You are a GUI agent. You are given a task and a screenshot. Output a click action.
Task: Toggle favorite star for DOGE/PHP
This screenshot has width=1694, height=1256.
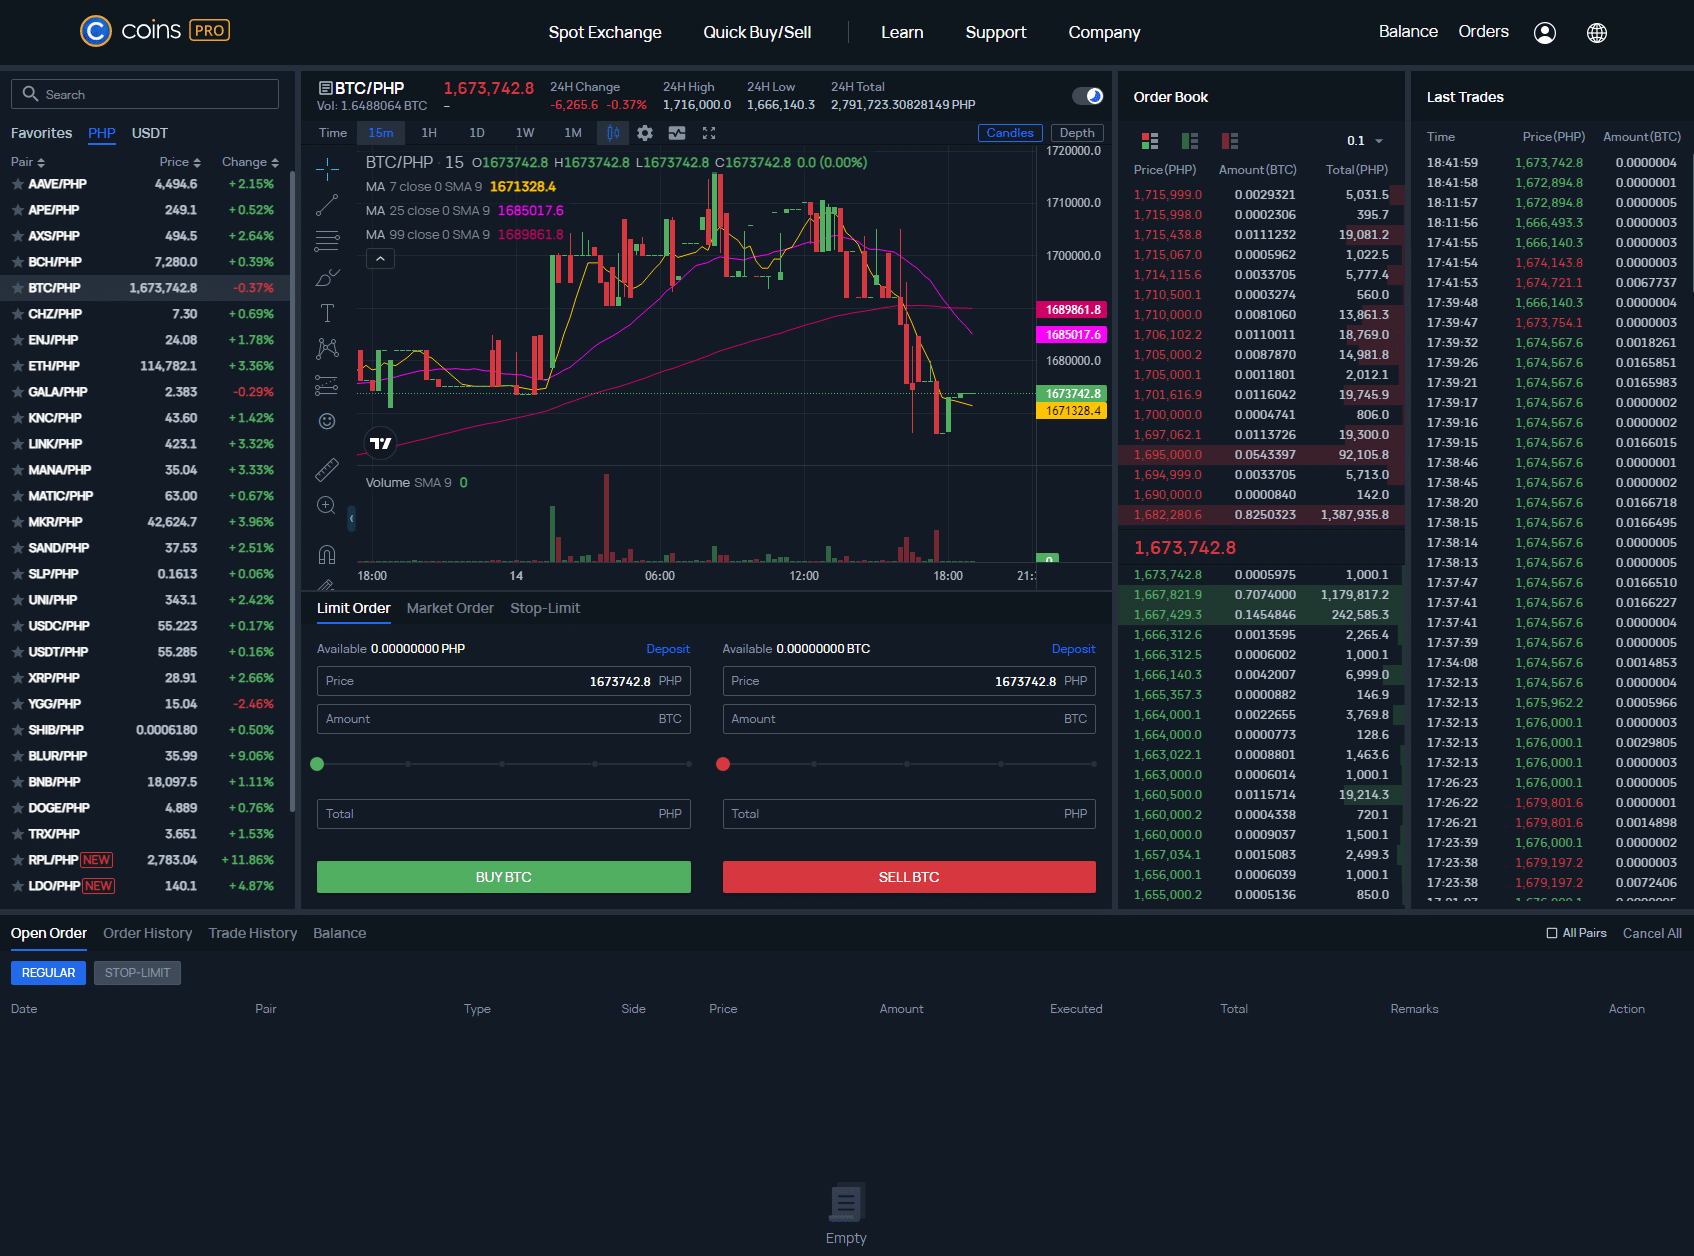coord(18,808)
